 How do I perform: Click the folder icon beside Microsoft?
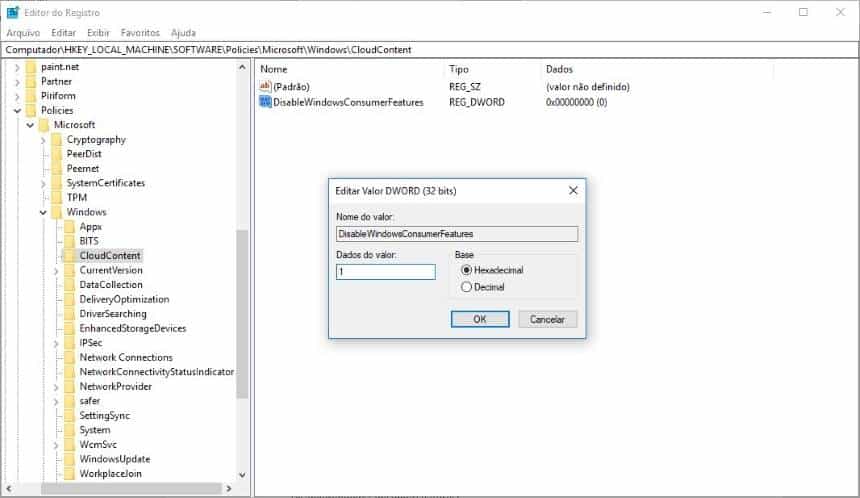(44, 125)
